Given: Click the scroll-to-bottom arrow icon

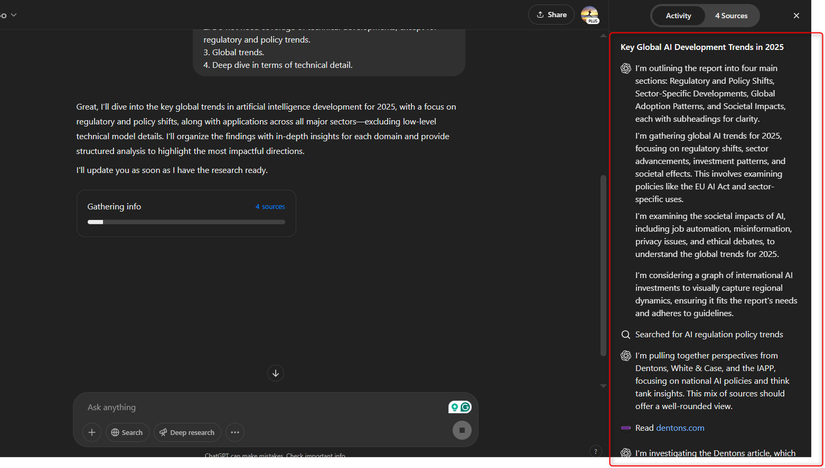Looking at the screenshot, I should click(276, 373).
